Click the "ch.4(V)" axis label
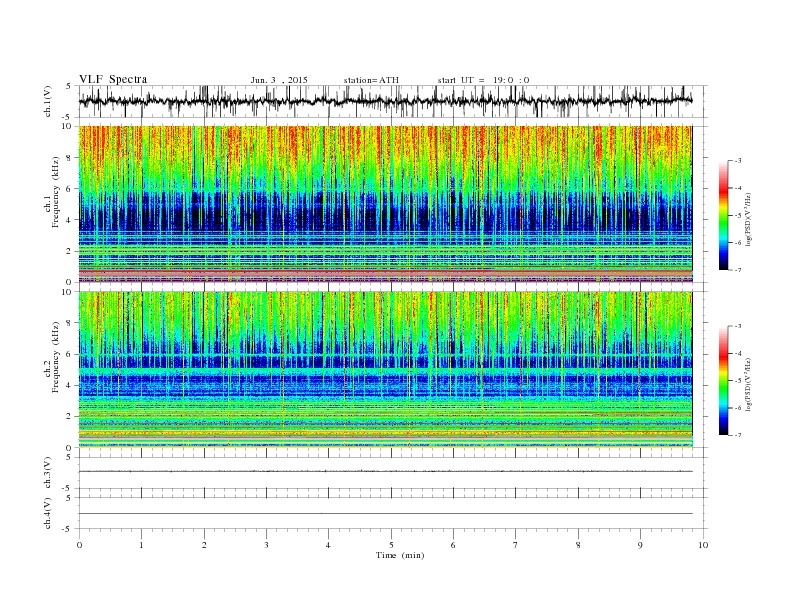The height and width of the screenshot is (612, 792). [48, 513]
